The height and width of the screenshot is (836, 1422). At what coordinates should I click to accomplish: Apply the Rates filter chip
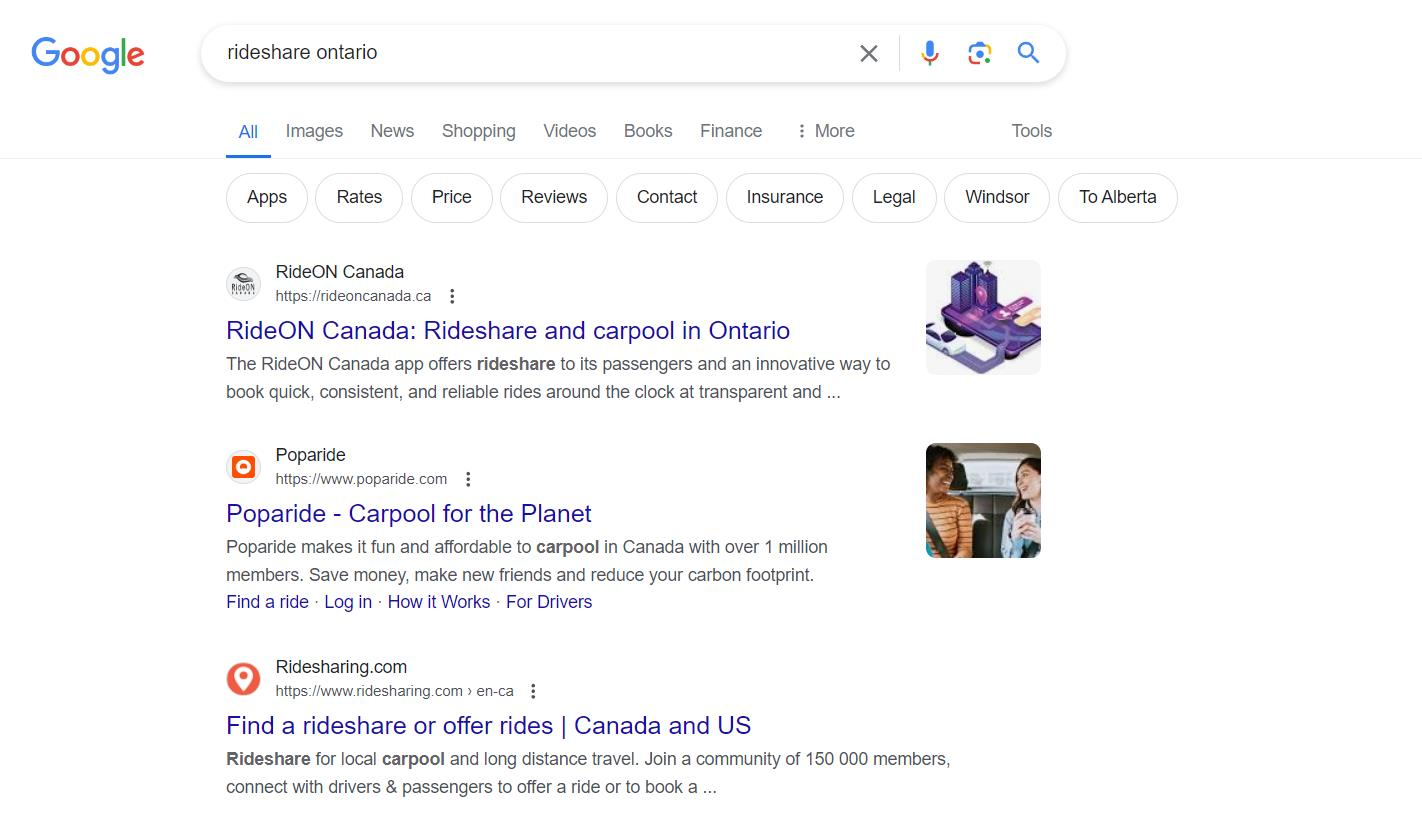[x=359, y=197]
